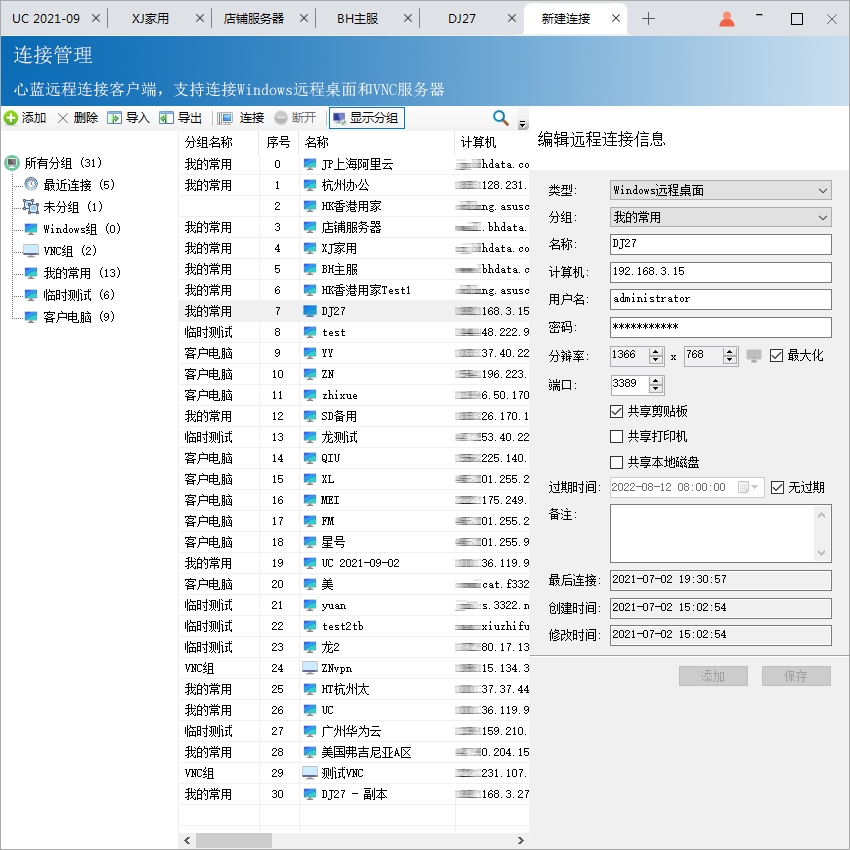The height and width of the screenshot is (850, 850).
Task: Click the Export toolbar icon
Action: (x=166, y=118)
